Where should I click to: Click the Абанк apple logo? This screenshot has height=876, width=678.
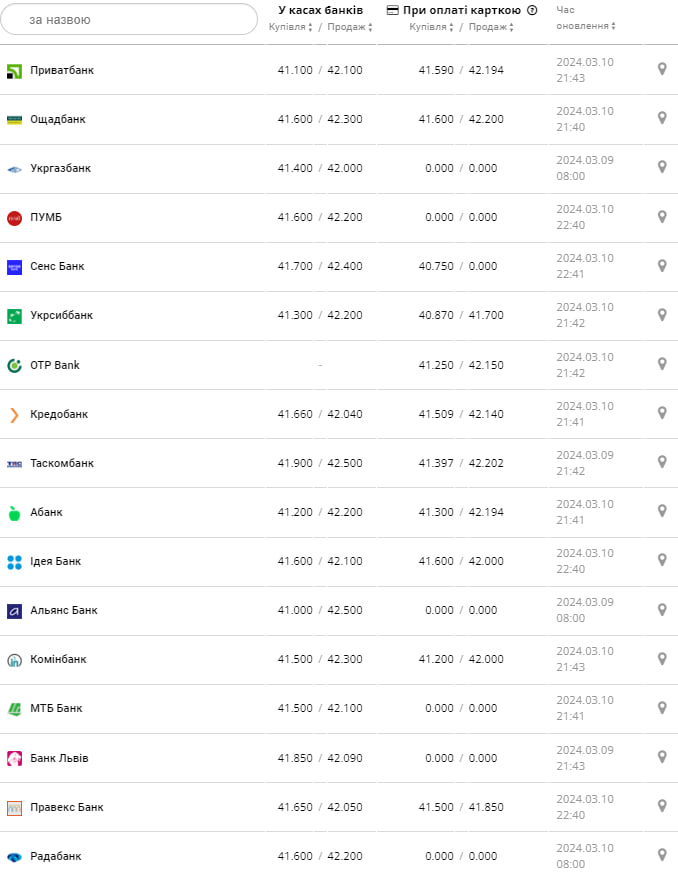14,513
